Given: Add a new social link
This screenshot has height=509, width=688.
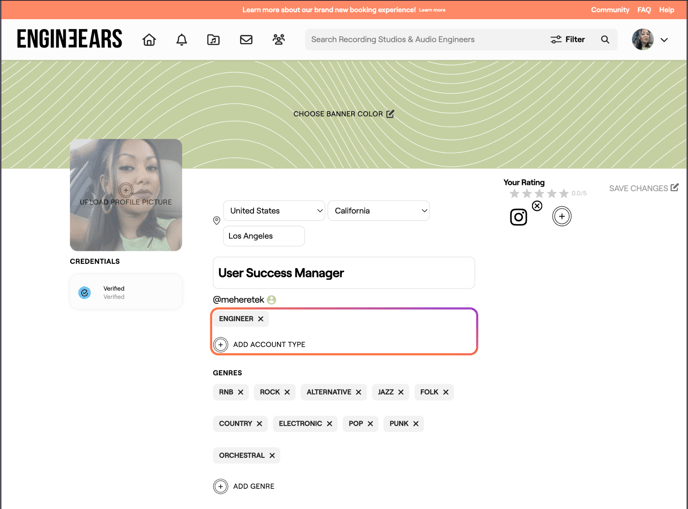Looking at the screenshot, I should click(562, 216).
